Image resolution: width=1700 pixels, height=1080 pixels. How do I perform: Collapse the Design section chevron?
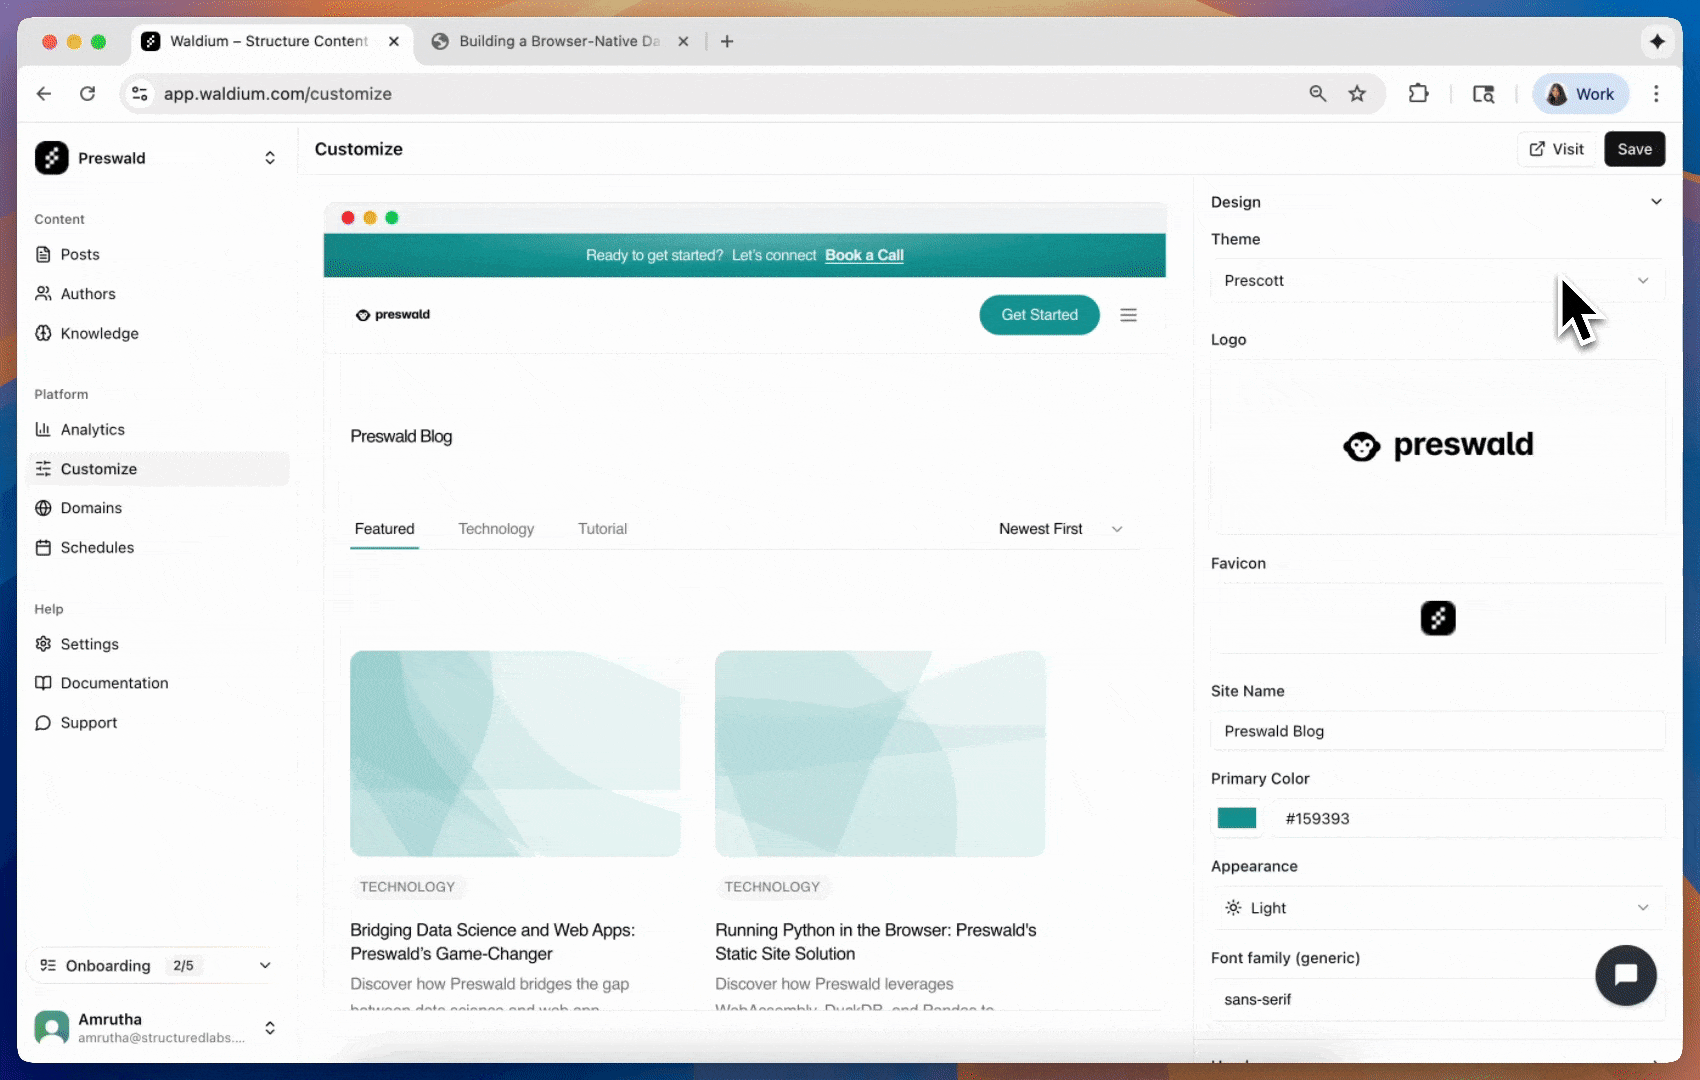click(x=1656, y=202)
